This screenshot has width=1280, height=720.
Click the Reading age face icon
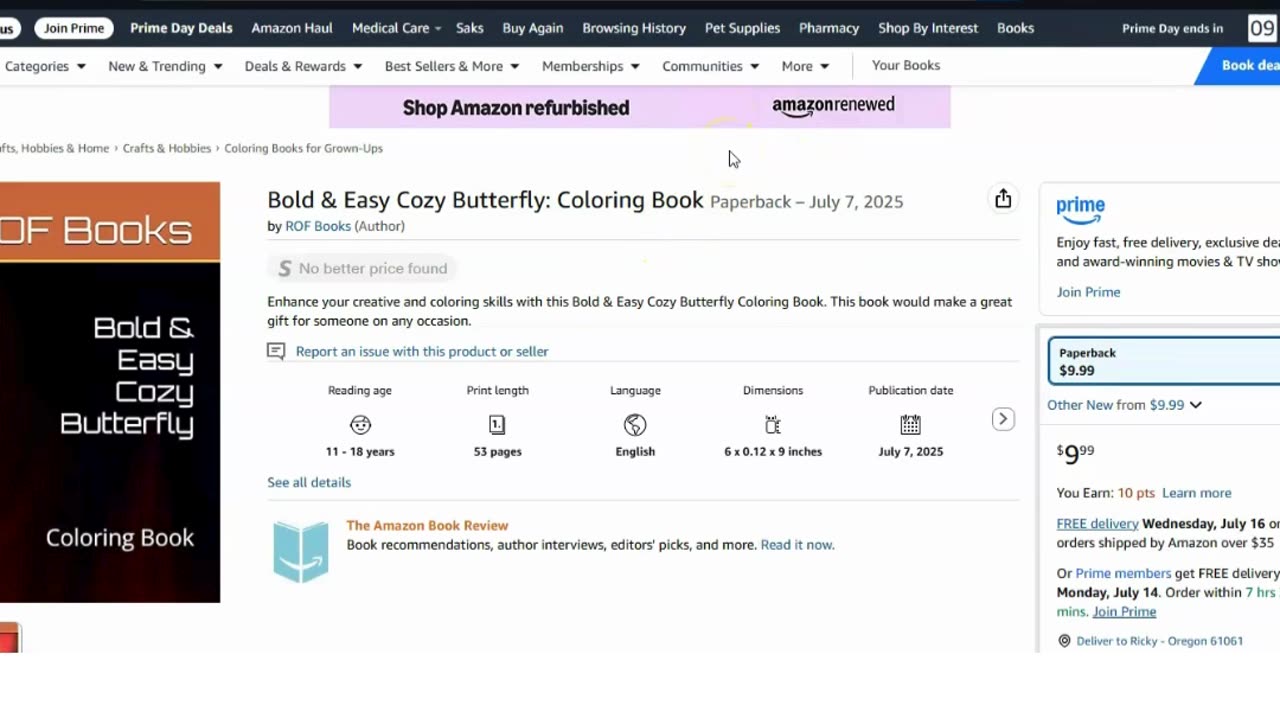360,425
